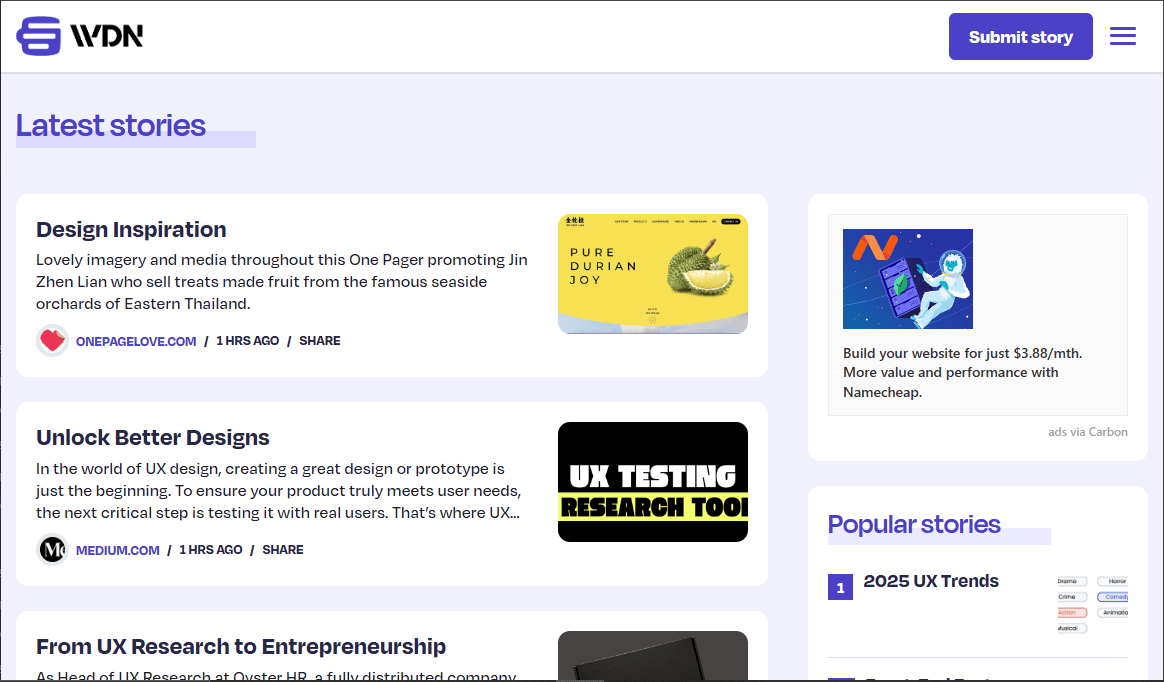Click the ads via Carbon link
The image size is (1164, 682).
(x=1088, y=432)
